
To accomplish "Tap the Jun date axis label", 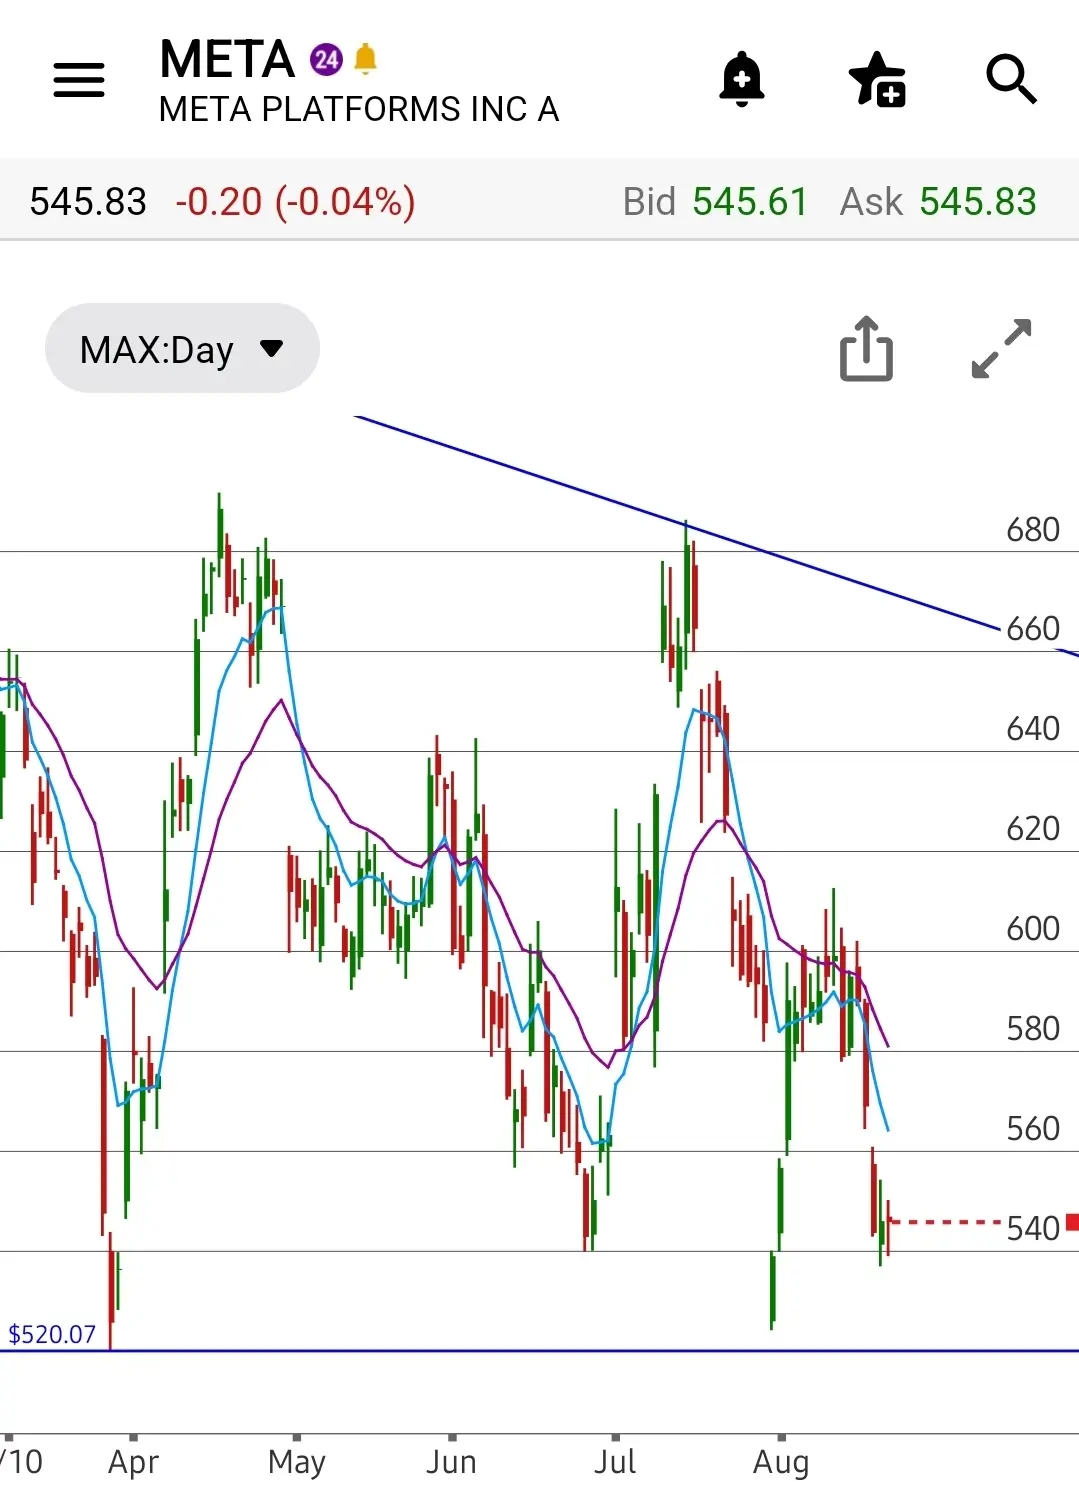I will click(x=451, y=1462).
